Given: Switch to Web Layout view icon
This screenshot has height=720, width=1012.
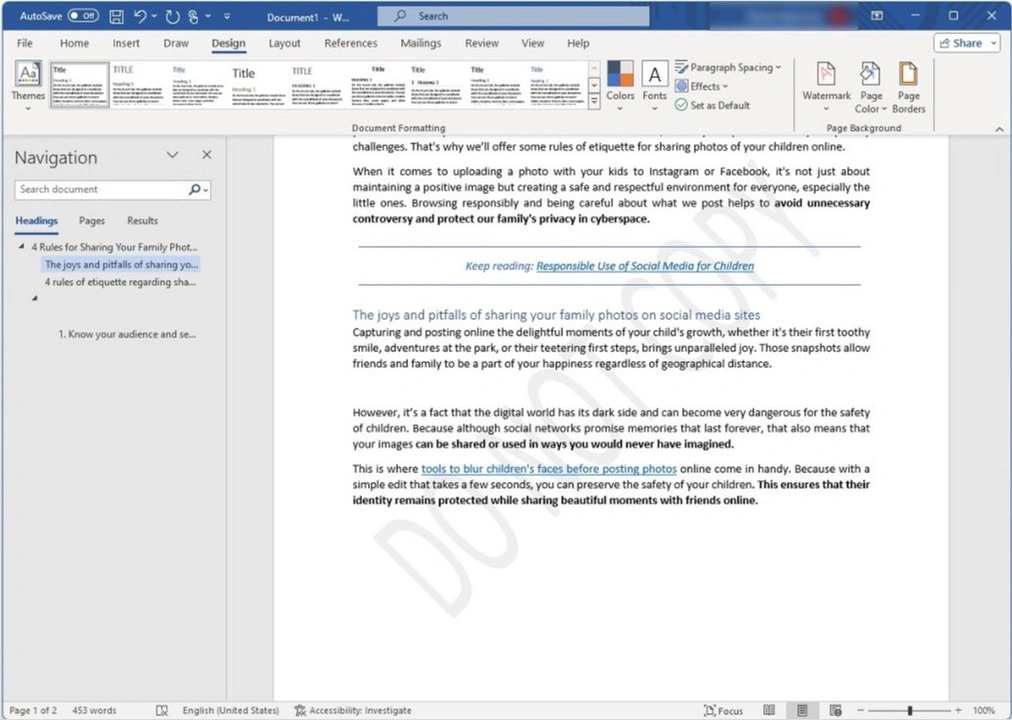Looking at the screenshot, I should point(835,710).
